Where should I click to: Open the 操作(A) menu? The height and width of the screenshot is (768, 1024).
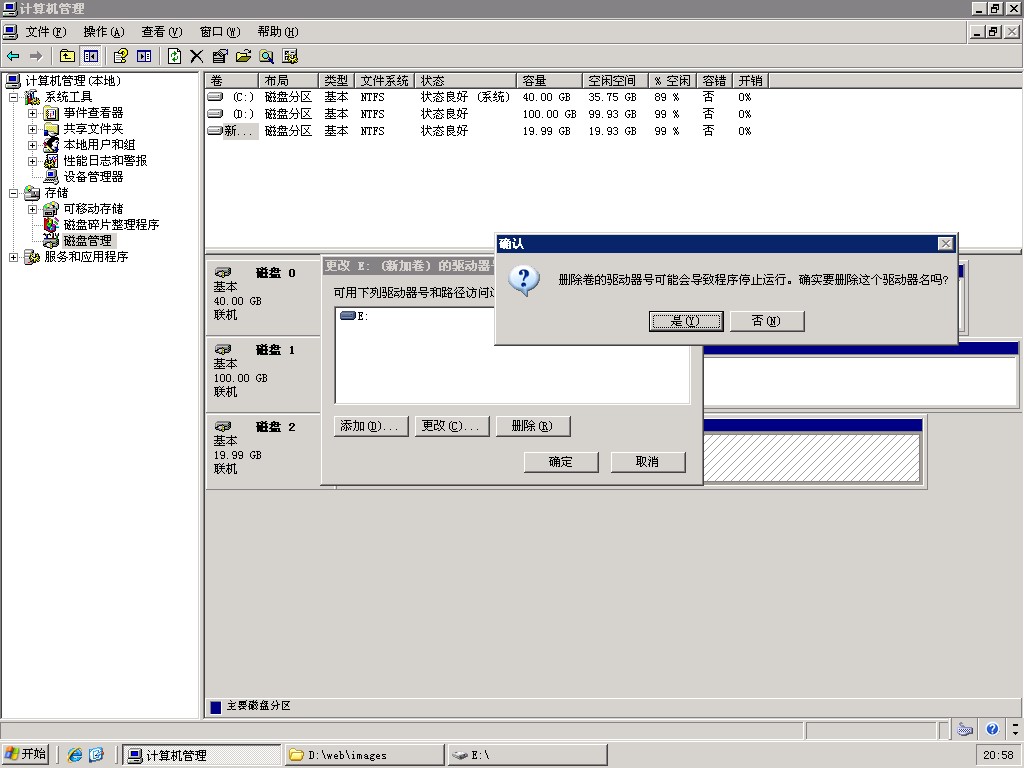[x=103, y=32]
